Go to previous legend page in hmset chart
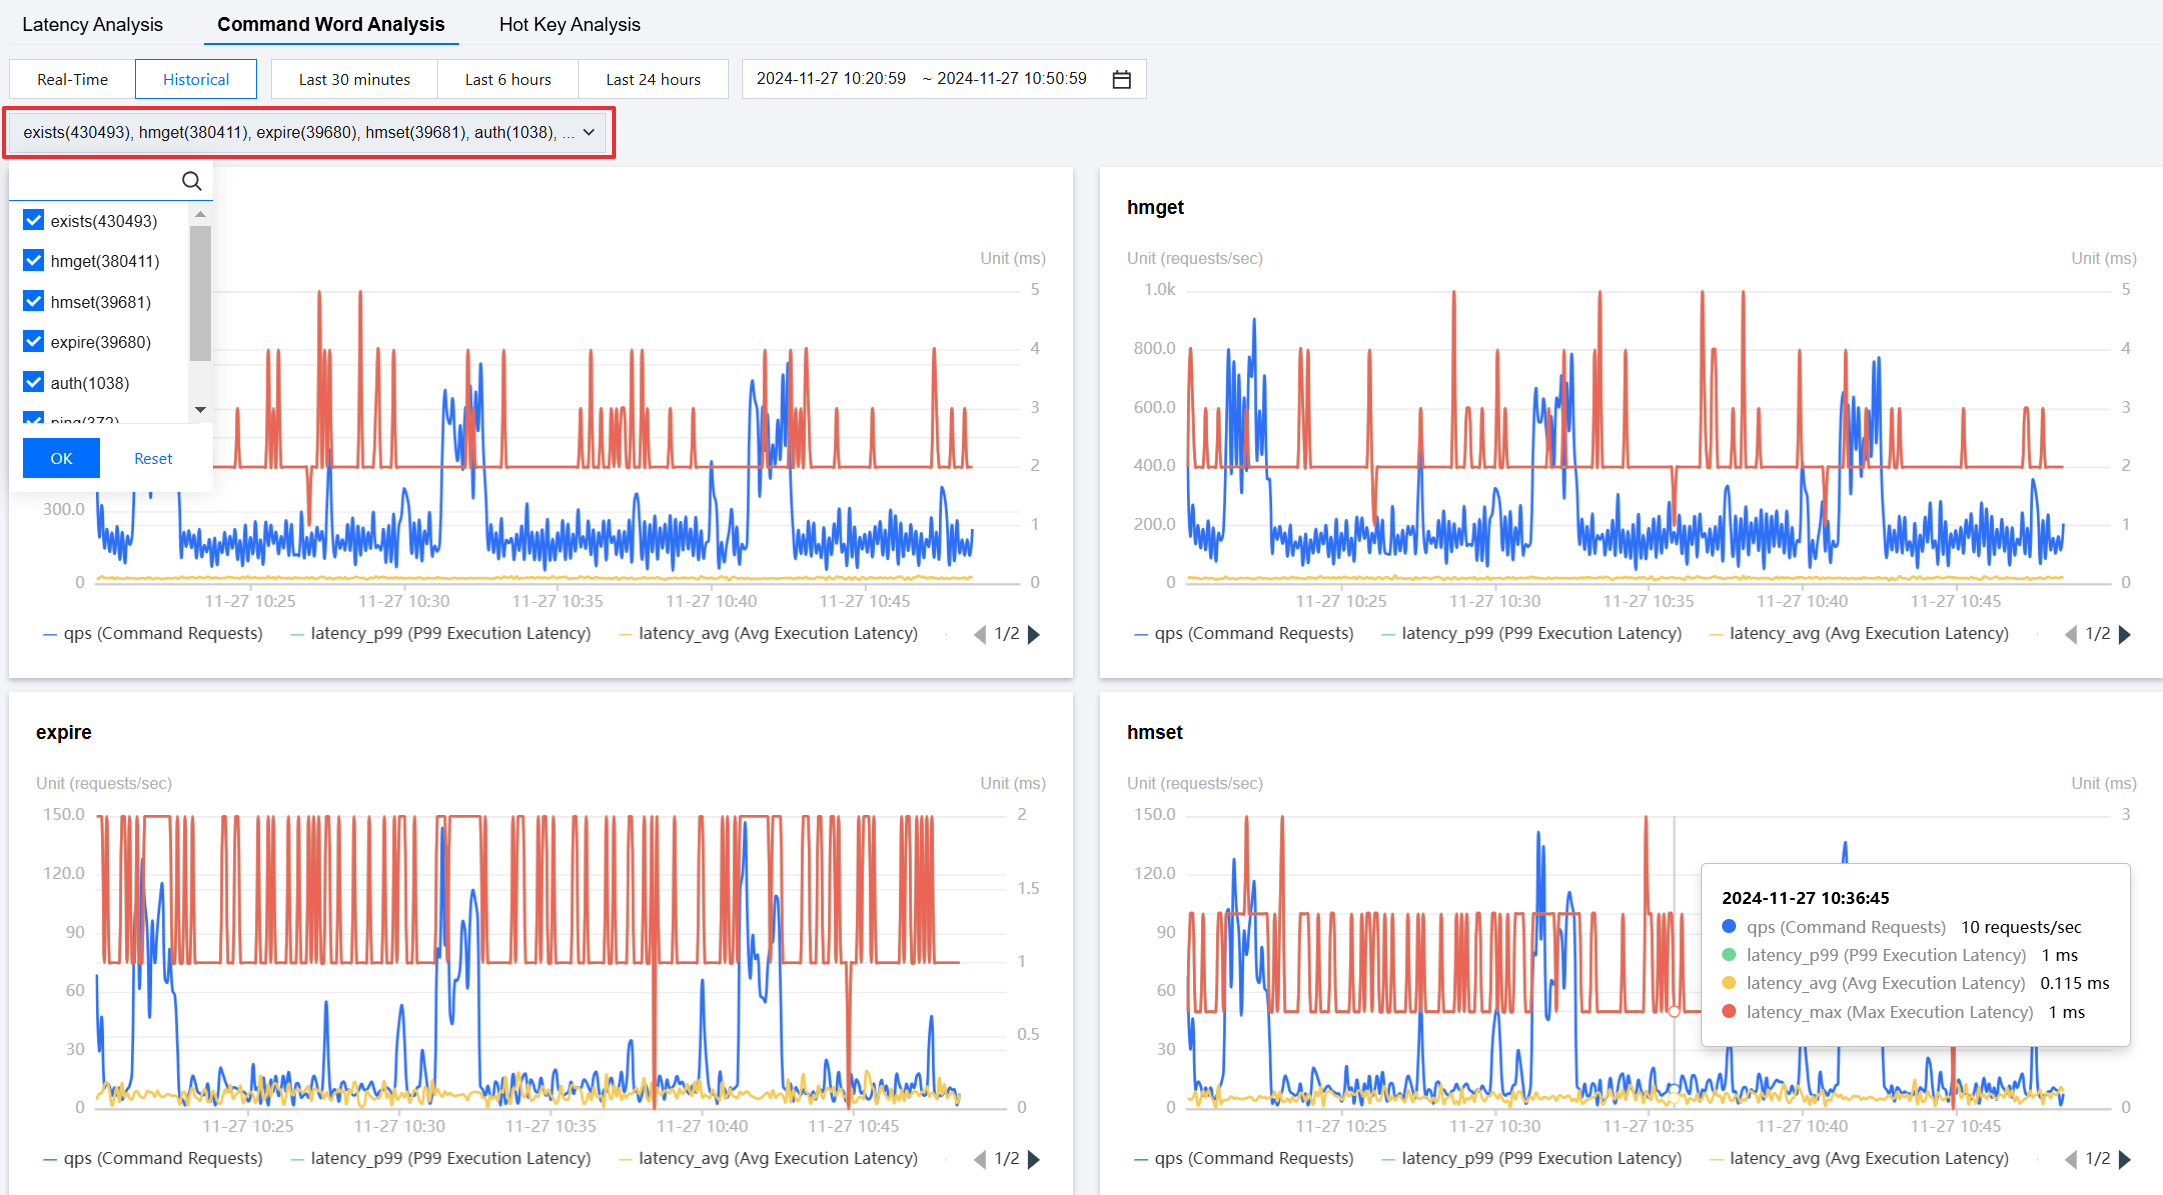The width and height of the screenshot is (2163, 1195). pyautogui.click(x=2071, y=1159)
